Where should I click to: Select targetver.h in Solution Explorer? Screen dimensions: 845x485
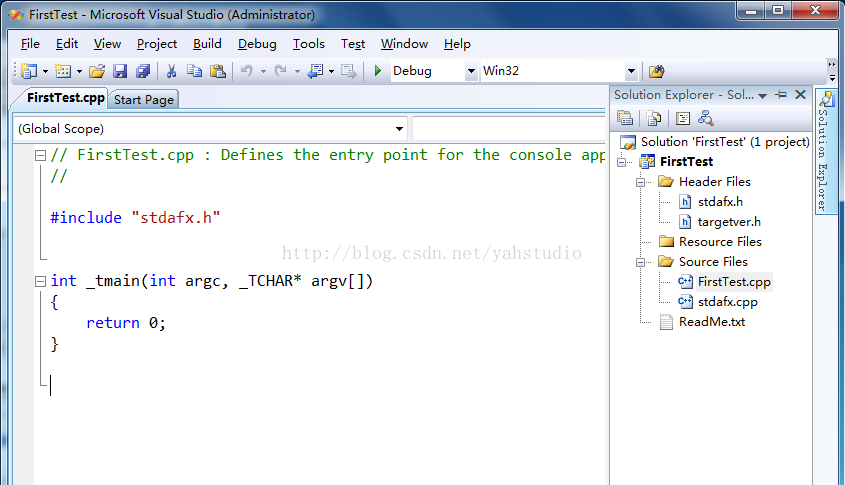click(729, 222)
